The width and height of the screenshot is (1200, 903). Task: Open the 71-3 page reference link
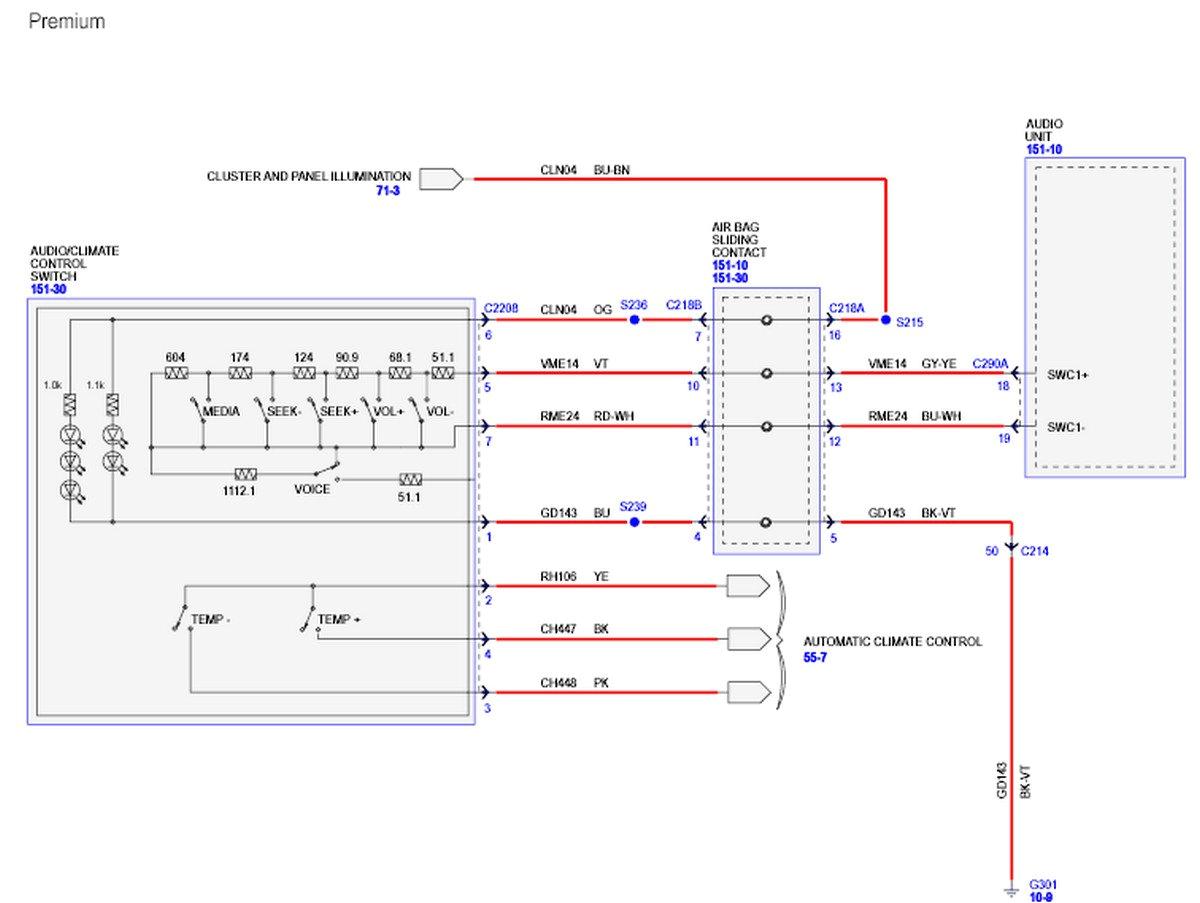click(387, 190)
